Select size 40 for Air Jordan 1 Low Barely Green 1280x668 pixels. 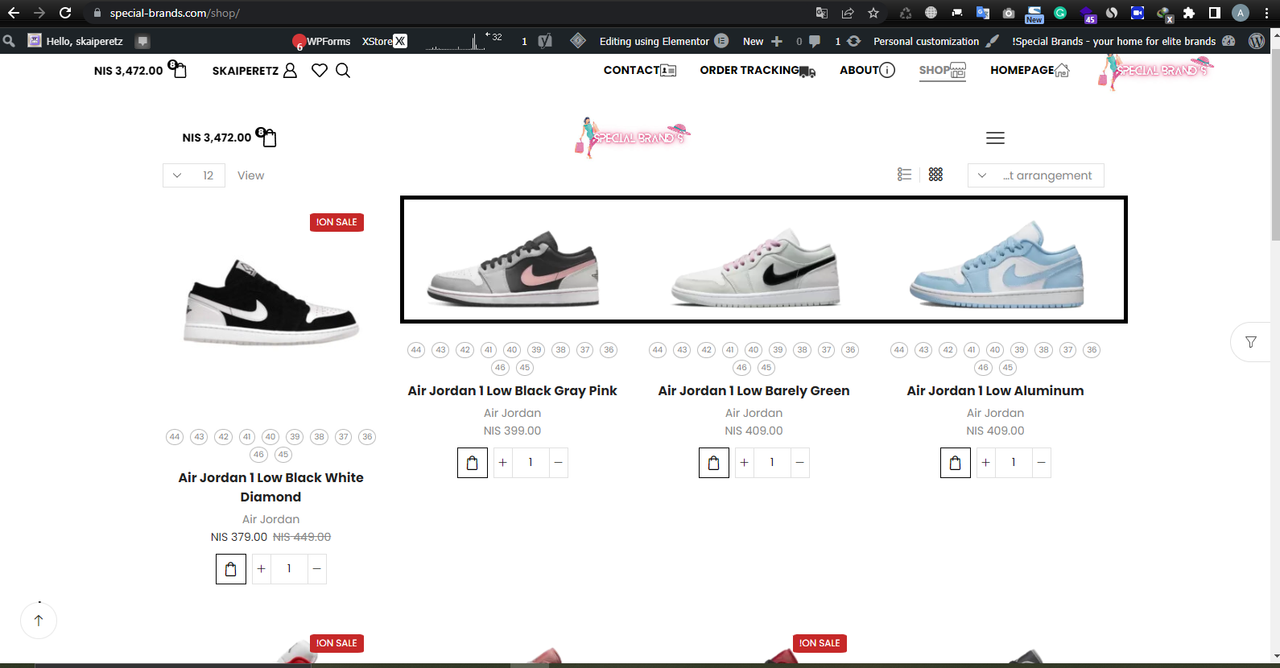pyautogui.click(x=754, y=350)
